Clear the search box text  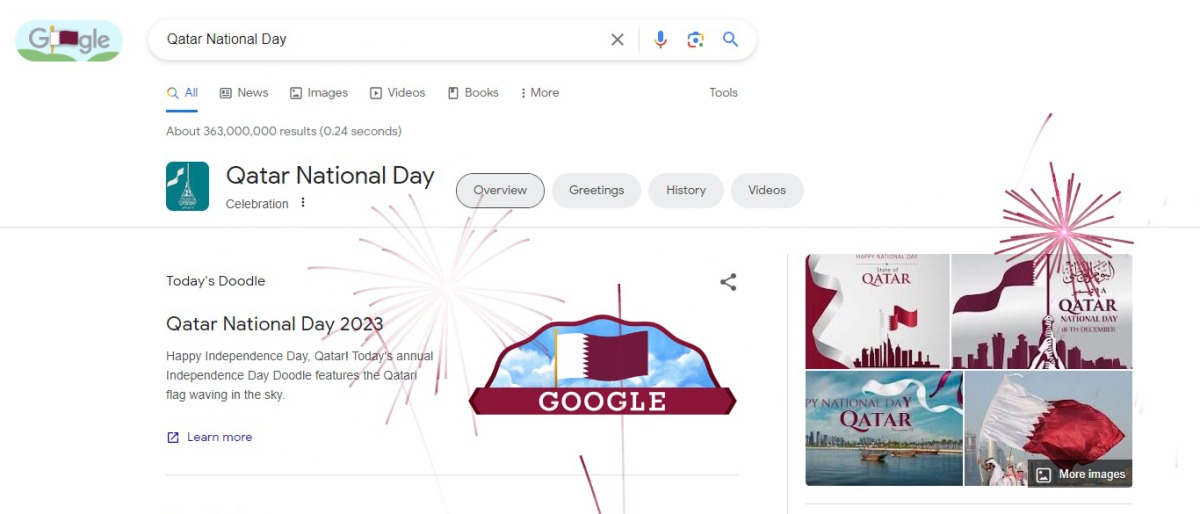(617, 40)
